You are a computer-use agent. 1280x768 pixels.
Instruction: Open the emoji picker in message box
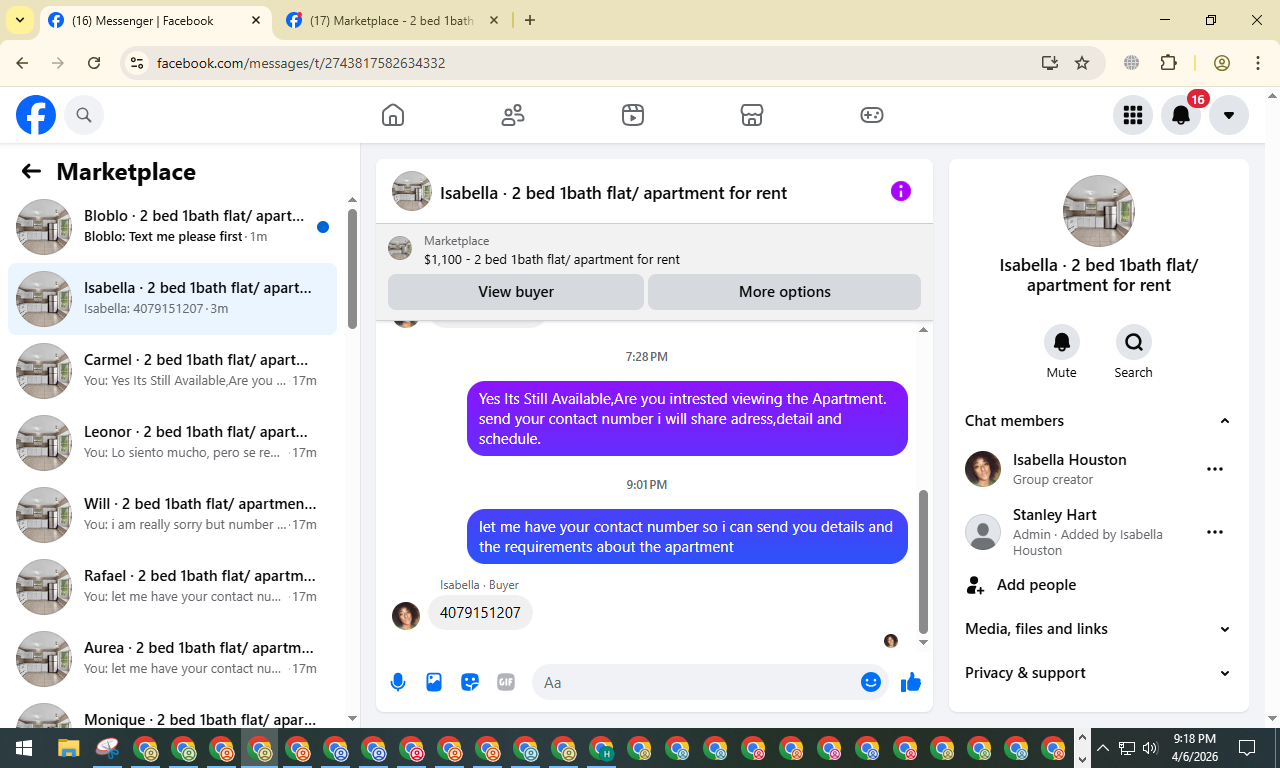871,682
